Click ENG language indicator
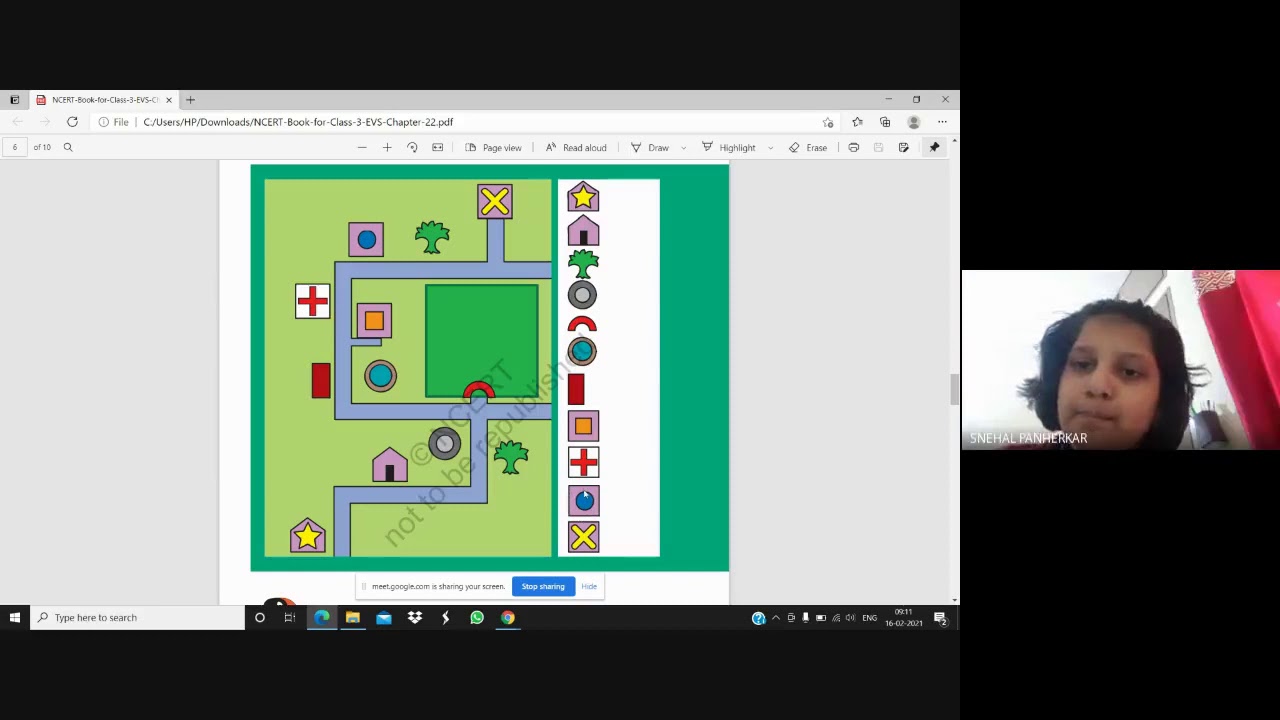 pyautogui.click(x=869, y=618)
